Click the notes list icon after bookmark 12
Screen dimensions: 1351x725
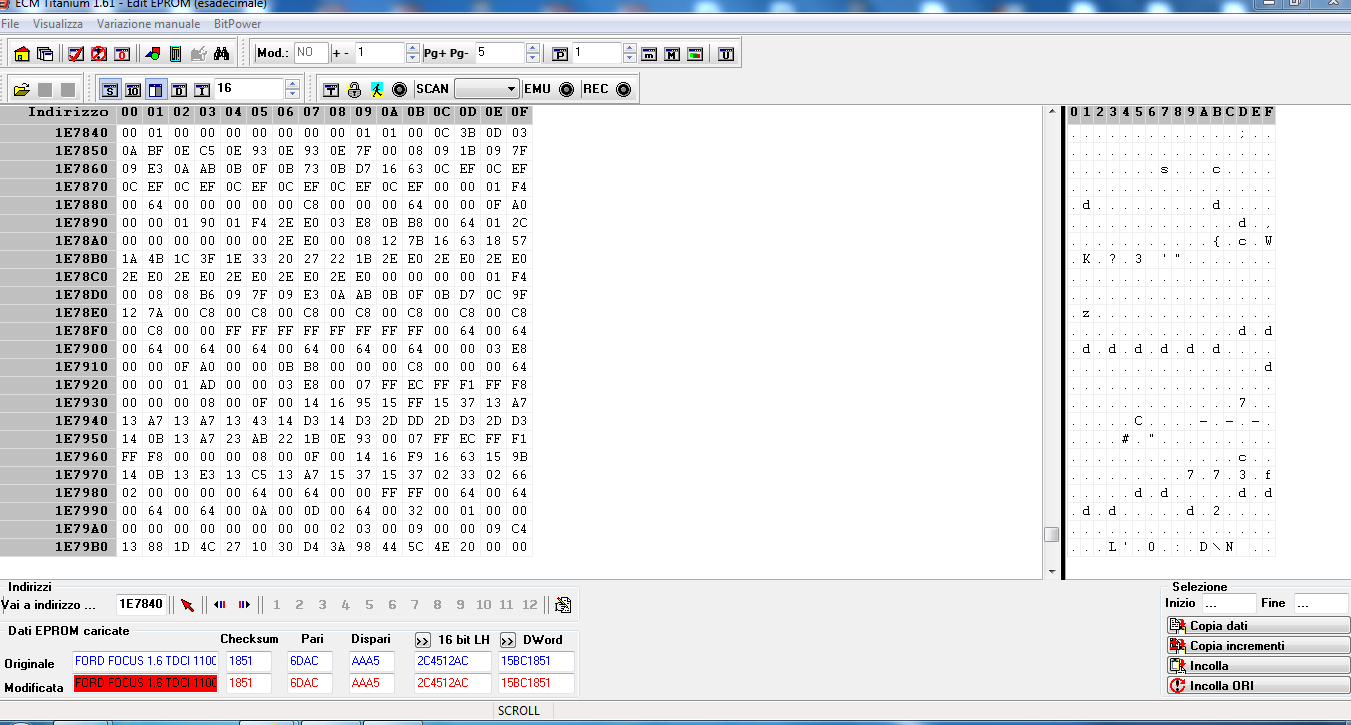pyautogui.click(x=563, y=605)
